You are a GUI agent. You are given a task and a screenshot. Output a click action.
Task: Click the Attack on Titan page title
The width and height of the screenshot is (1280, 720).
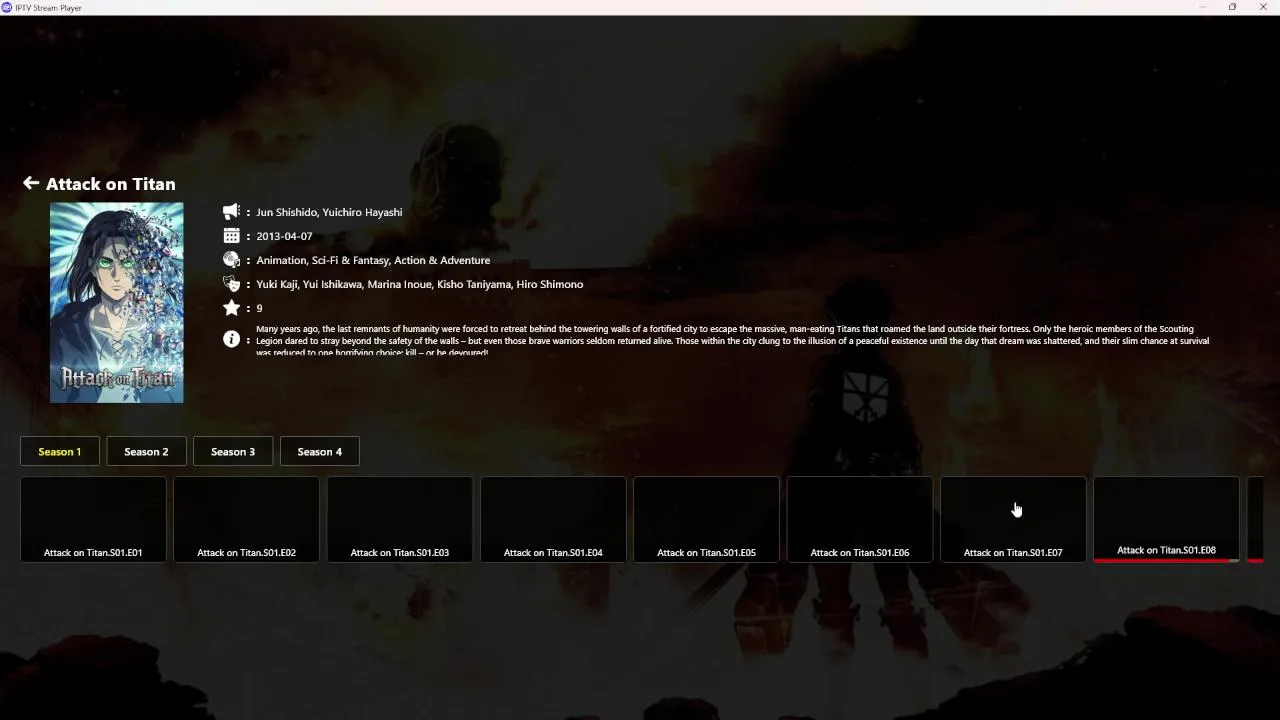click(111, 184)
